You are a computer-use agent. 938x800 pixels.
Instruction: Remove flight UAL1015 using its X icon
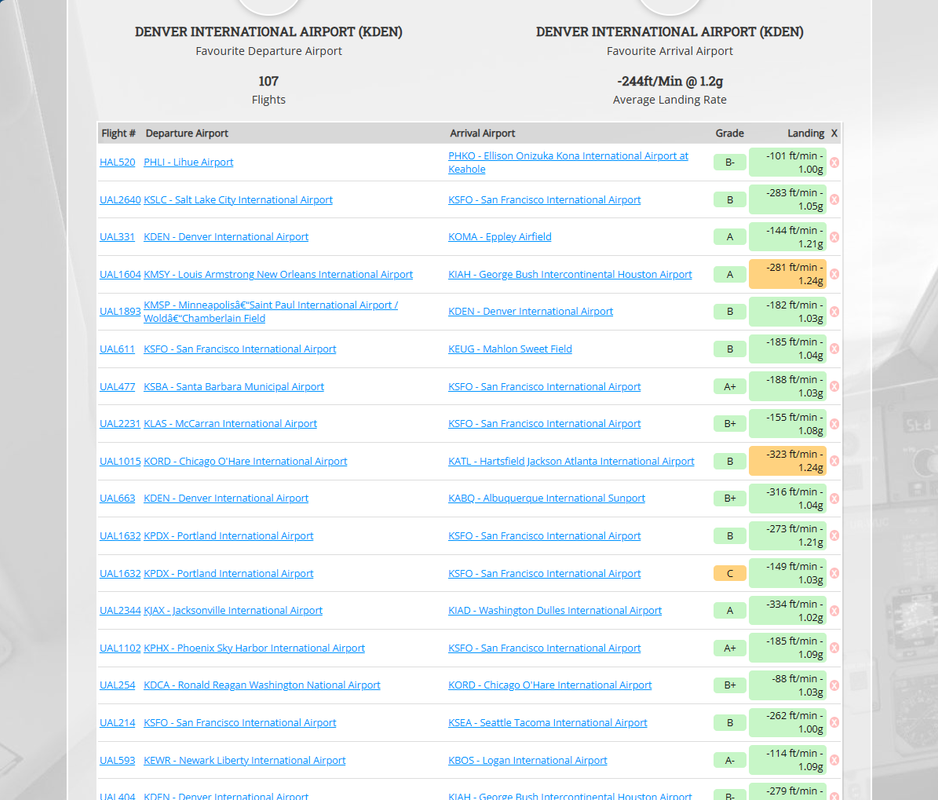(834, 461)
